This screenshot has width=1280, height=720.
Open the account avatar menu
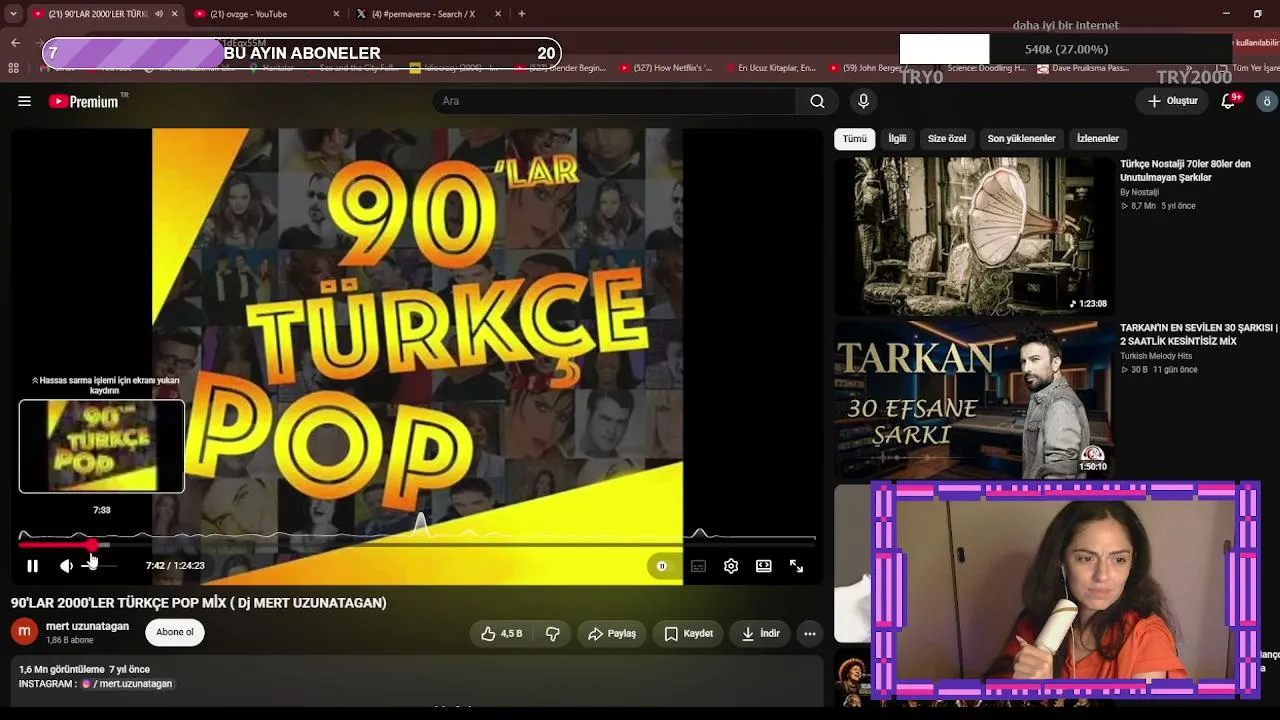tap(1266, 101)
